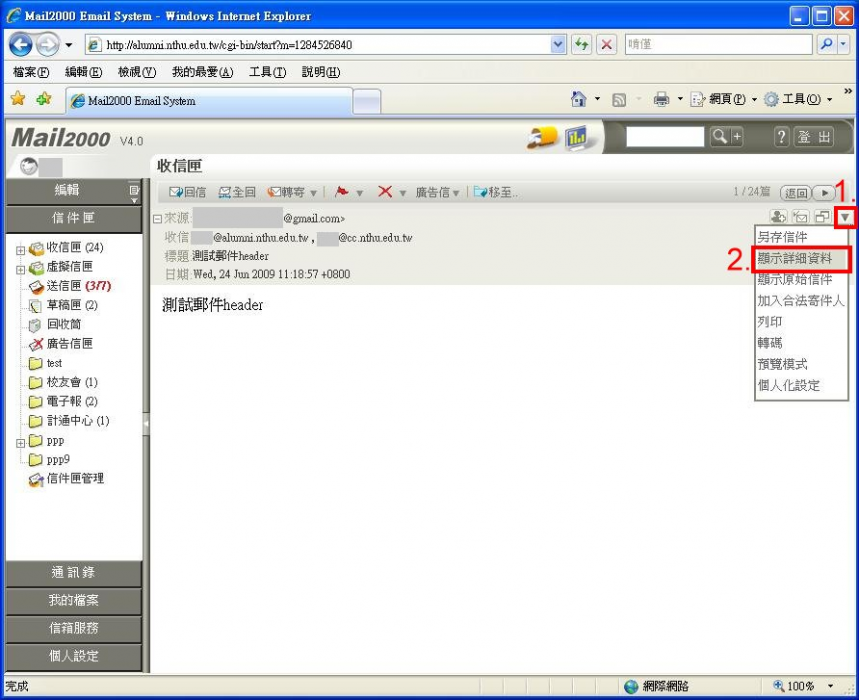The height and width of the screenshot is (700, 859).
Task: Choose 另存信件 in the dropdown menu
Action: (782, 237)
